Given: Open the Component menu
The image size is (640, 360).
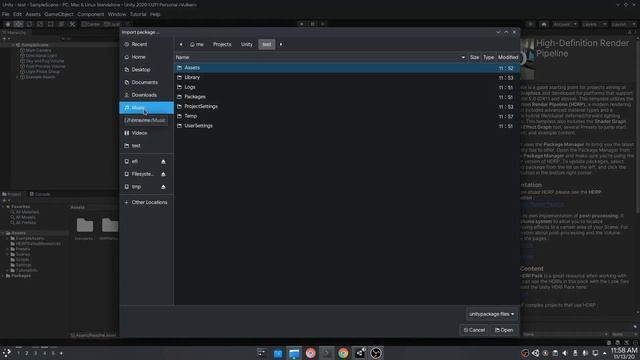Looking at the screenshot, I should (91, 14).
